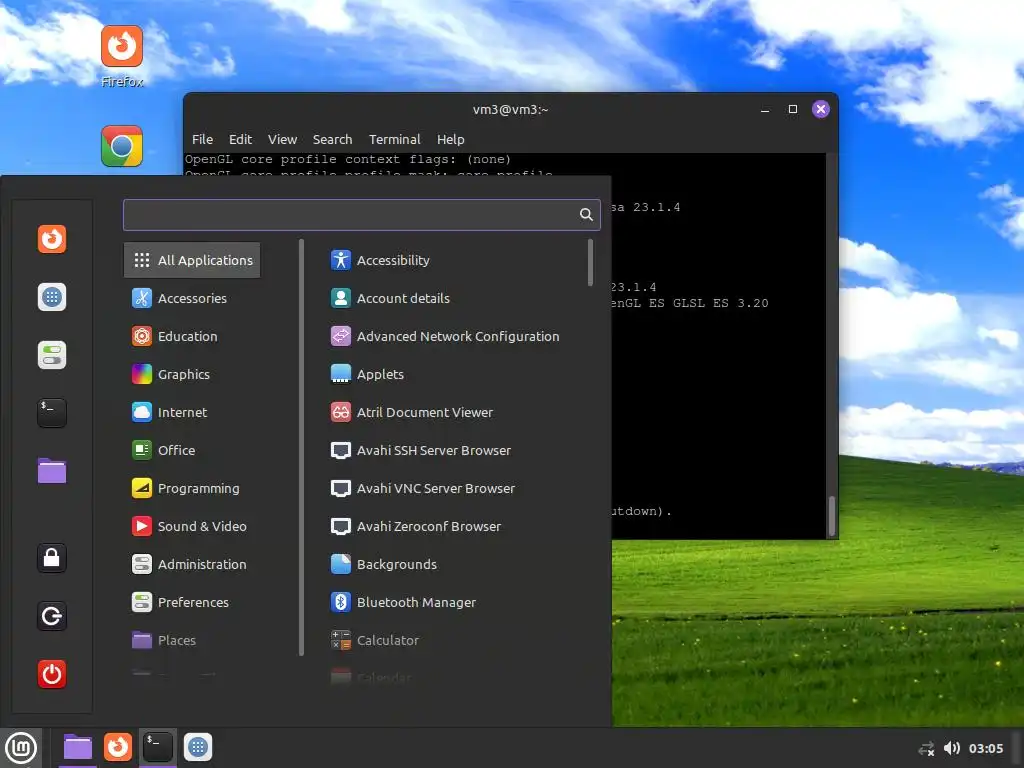This screenshot has width=1024, height=768.
Task: Click the magnifier icon in search box
Action: [x=586, y=215]
